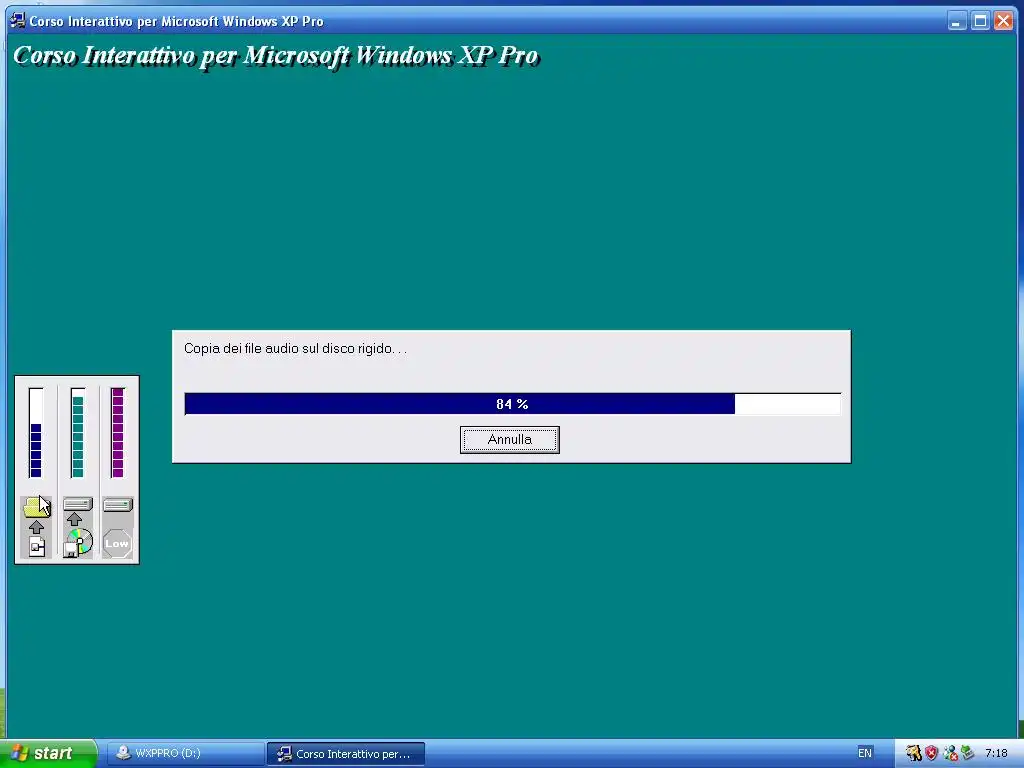
Task: Minimize the Corso Interattivo window
Action: tap(957, 21)
